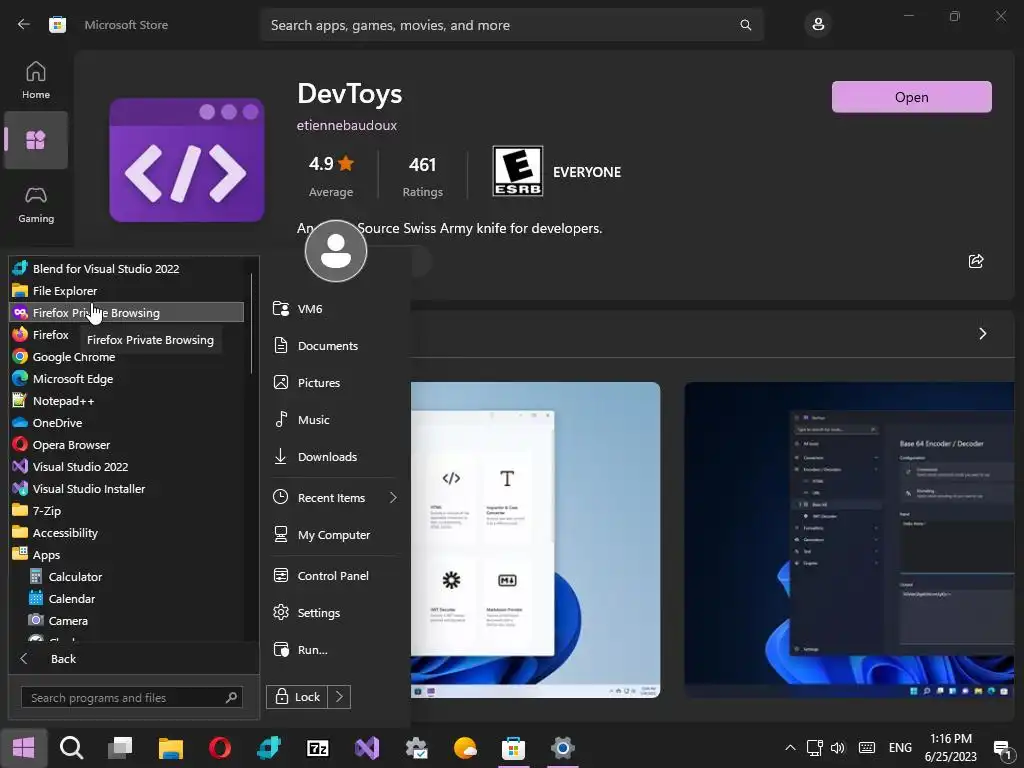Open taskbar Search magnifier
This screenshot has width=1024, height=768.
point(71,748)
